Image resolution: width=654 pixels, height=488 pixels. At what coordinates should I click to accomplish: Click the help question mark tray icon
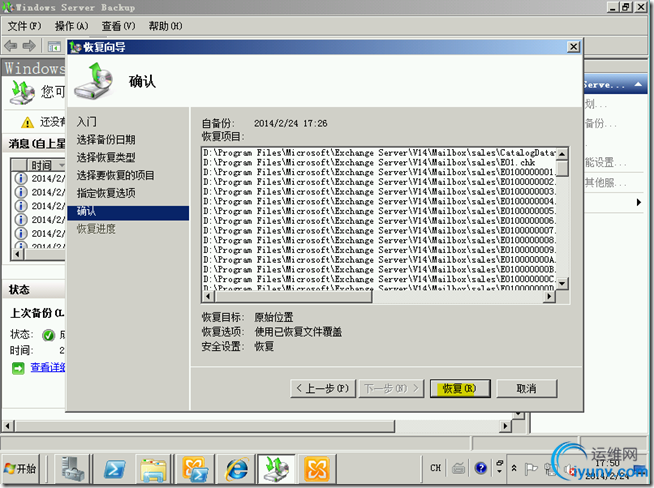point(480,468)
